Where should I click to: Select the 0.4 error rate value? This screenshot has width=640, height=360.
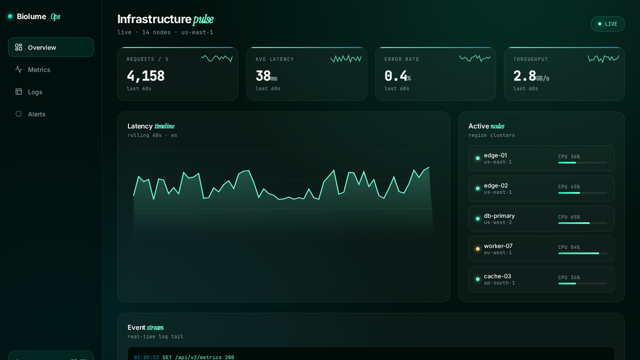point(398,76)
